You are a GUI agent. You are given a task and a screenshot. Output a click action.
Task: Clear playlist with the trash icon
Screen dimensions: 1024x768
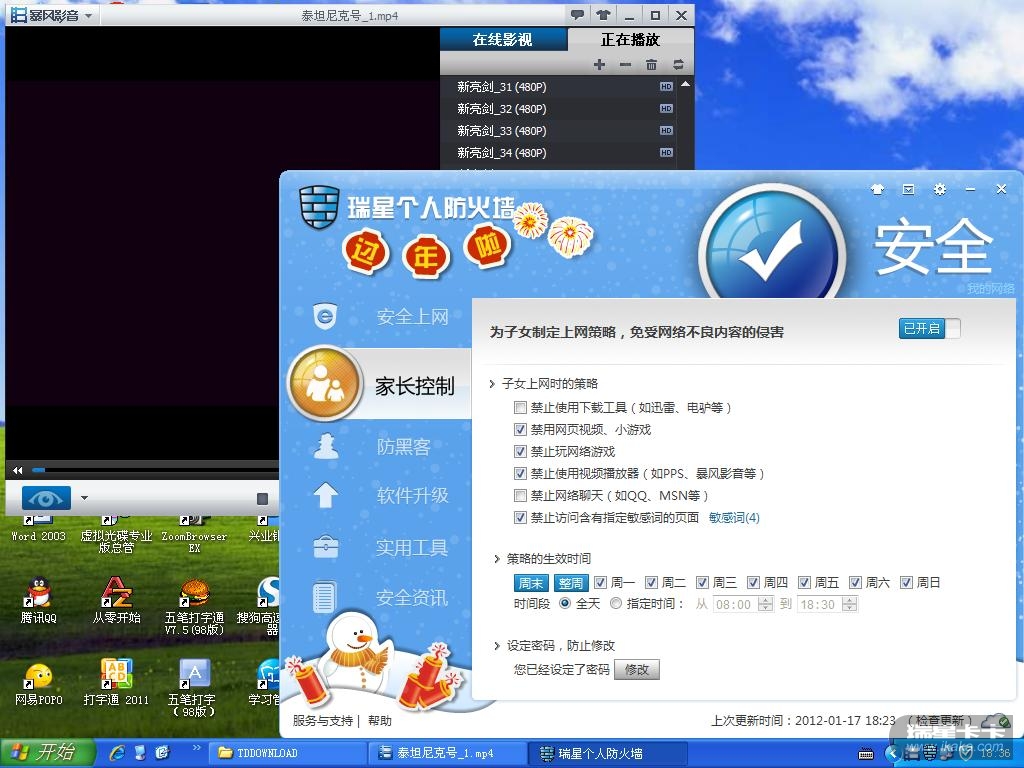(x=651, y=64)
